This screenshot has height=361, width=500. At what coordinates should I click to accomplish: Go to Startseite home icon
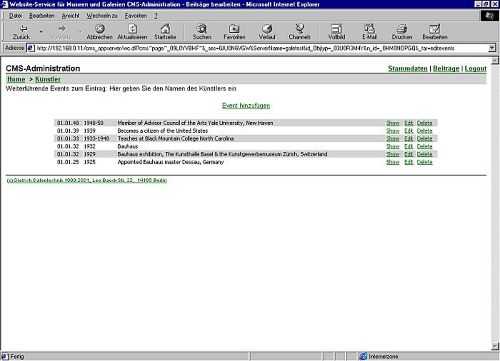tap(165, 29)
